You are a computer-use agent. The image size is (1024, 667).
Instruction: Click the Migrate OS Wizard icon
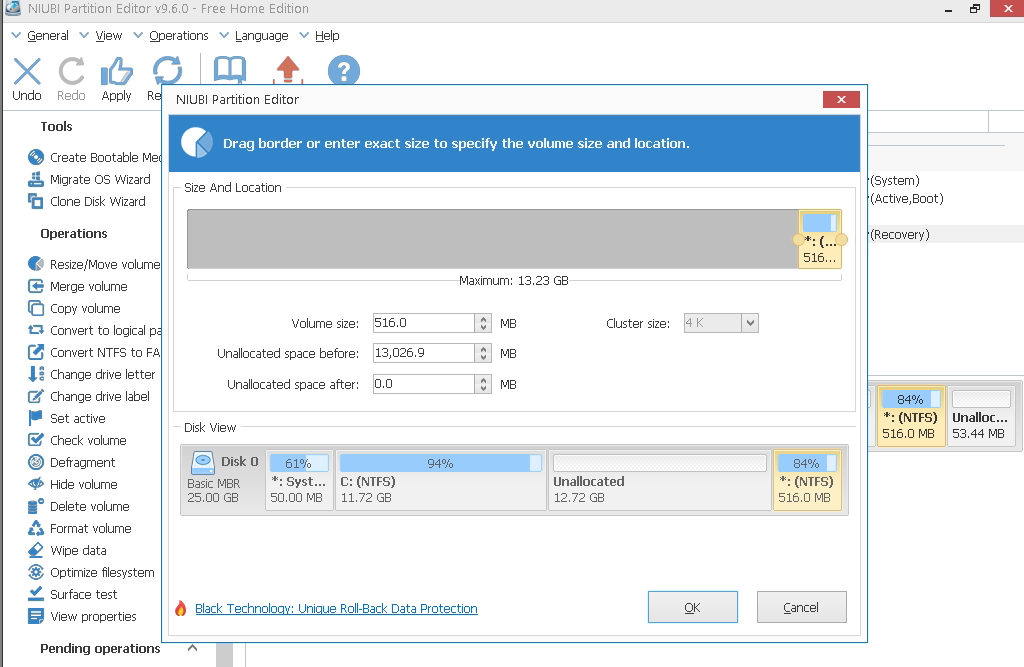pos(35,180)
